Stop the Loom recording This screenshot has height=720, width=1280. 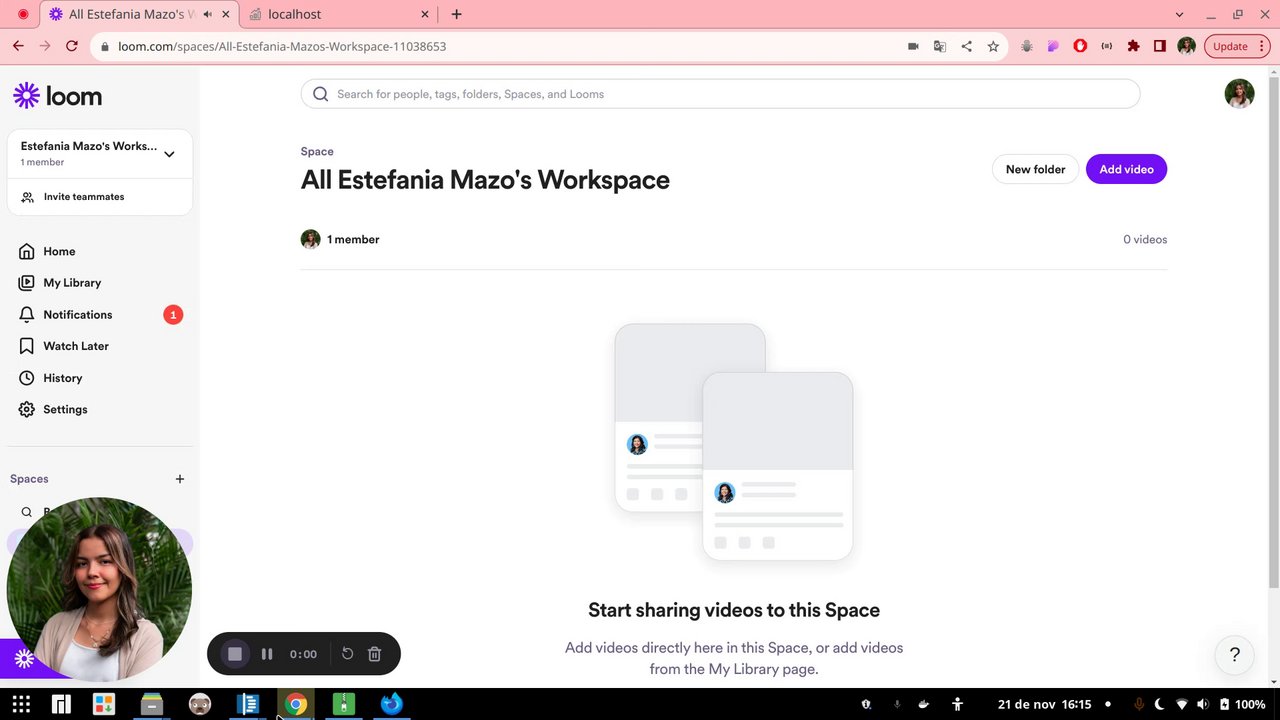click(235, 654)
